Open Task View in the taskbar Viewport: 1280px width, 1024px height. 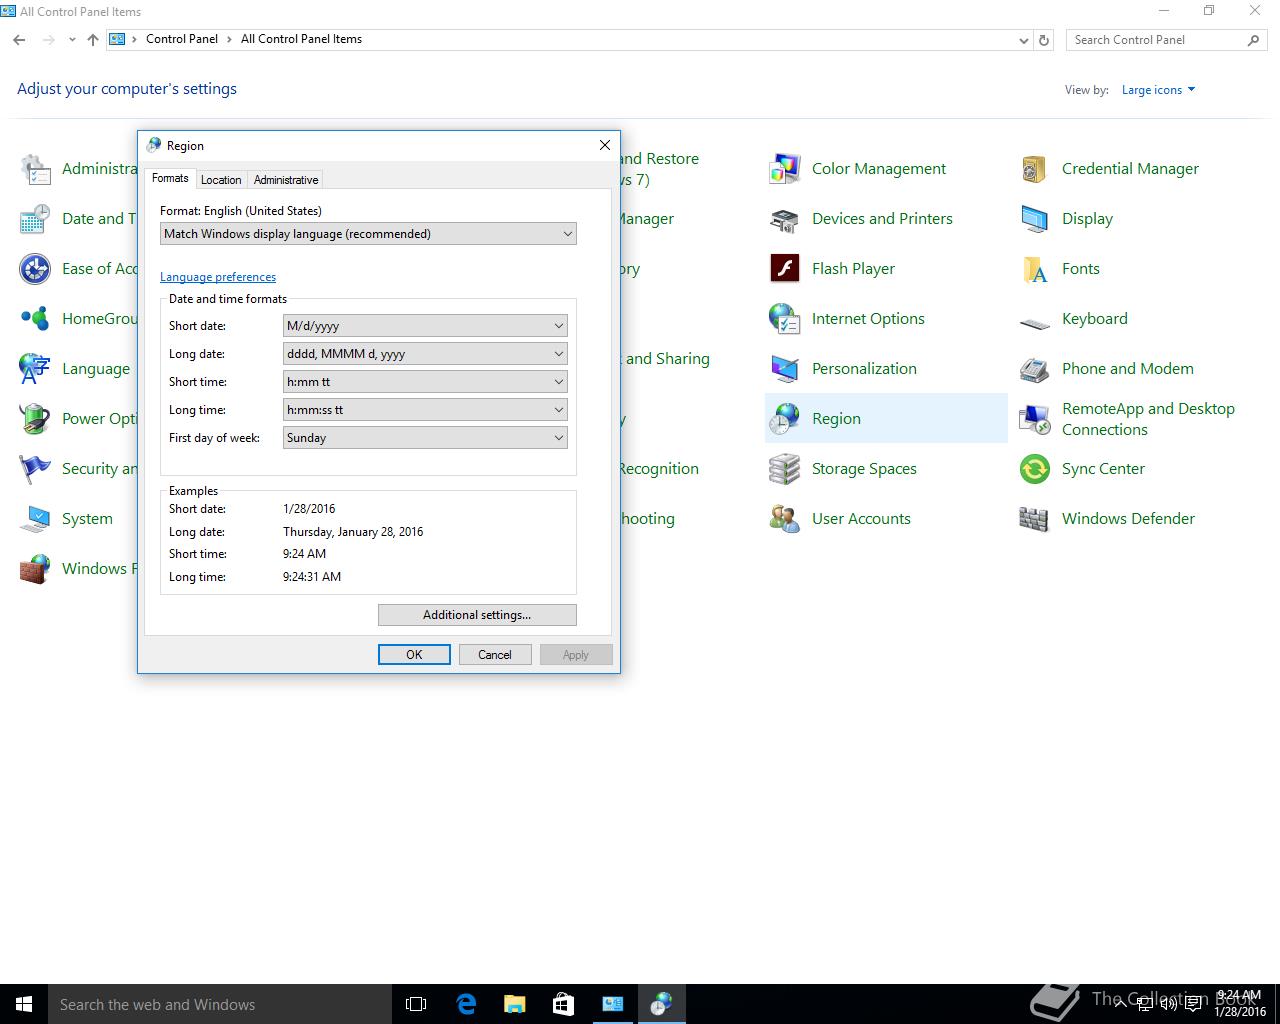(x=416, y=1004)
